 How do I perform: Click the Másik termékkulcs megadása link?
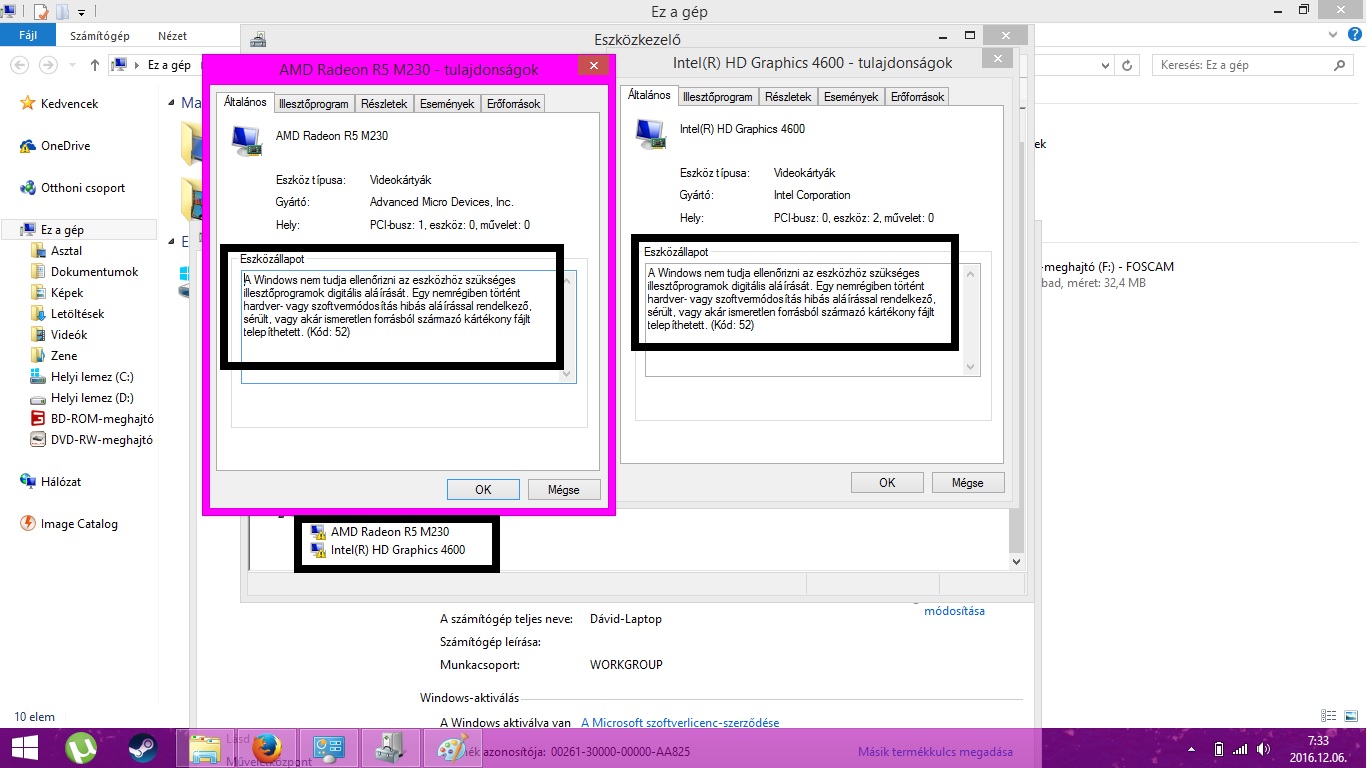click(x=935, y=752)
